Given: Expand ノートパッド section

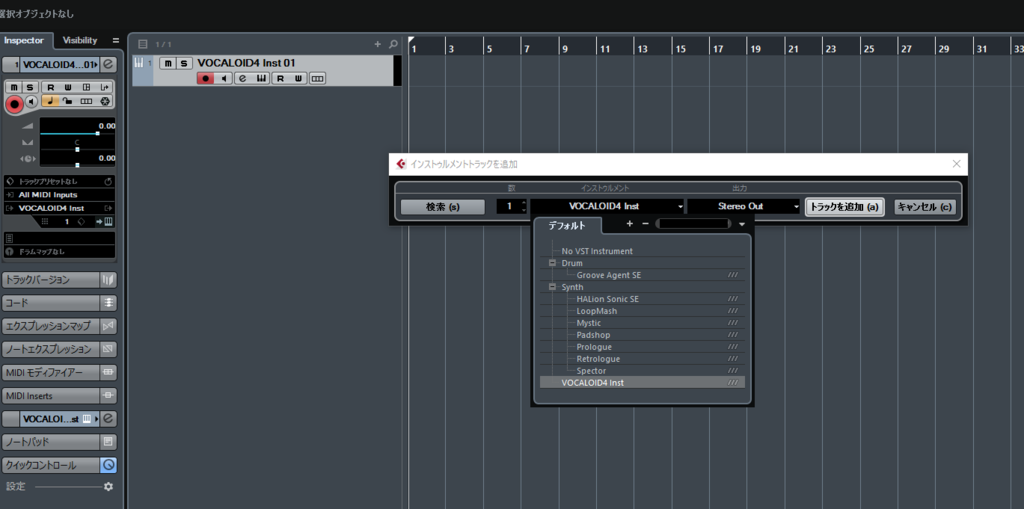Looking at the screenshot, I should (59, 442).
